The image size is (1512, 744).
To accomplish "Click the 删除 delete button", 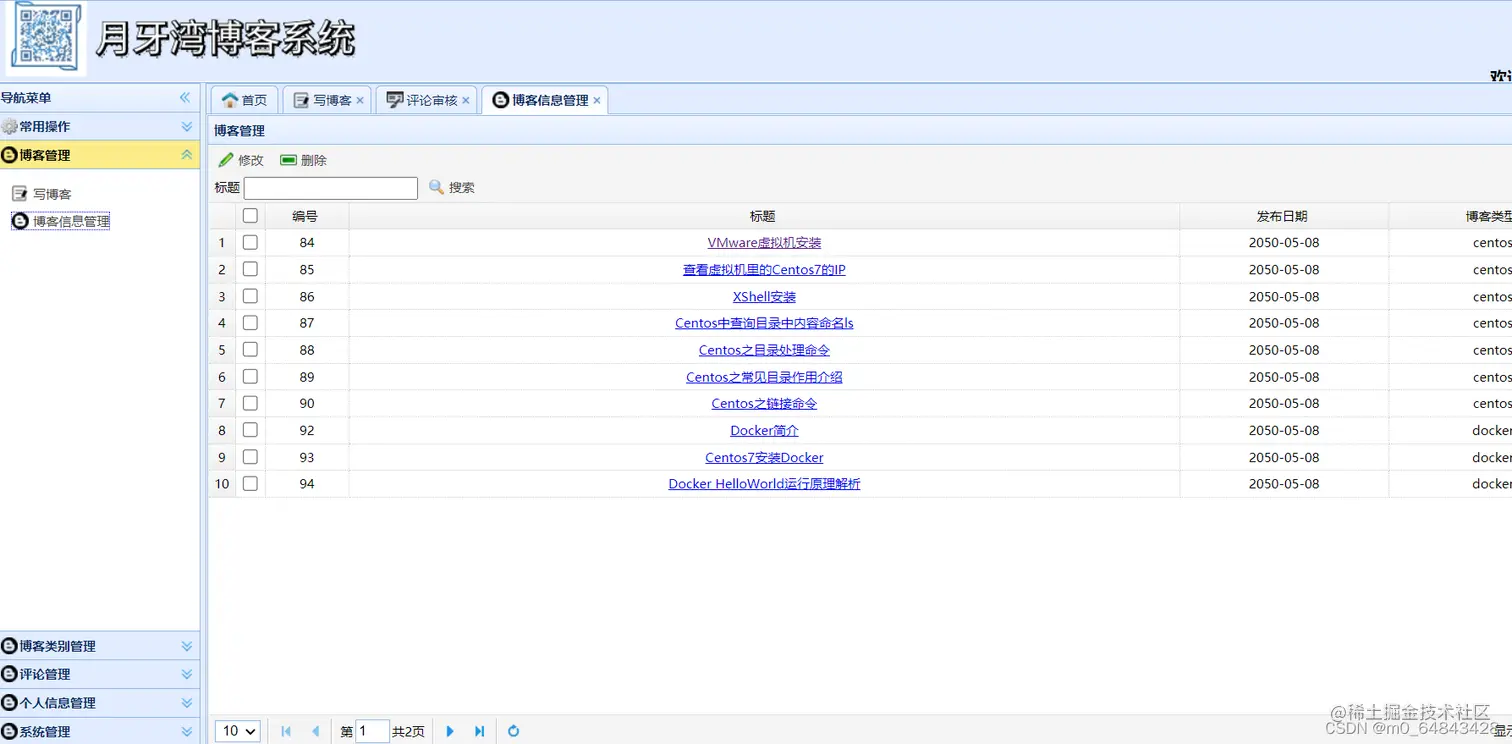I will click(x=304, y=160).
